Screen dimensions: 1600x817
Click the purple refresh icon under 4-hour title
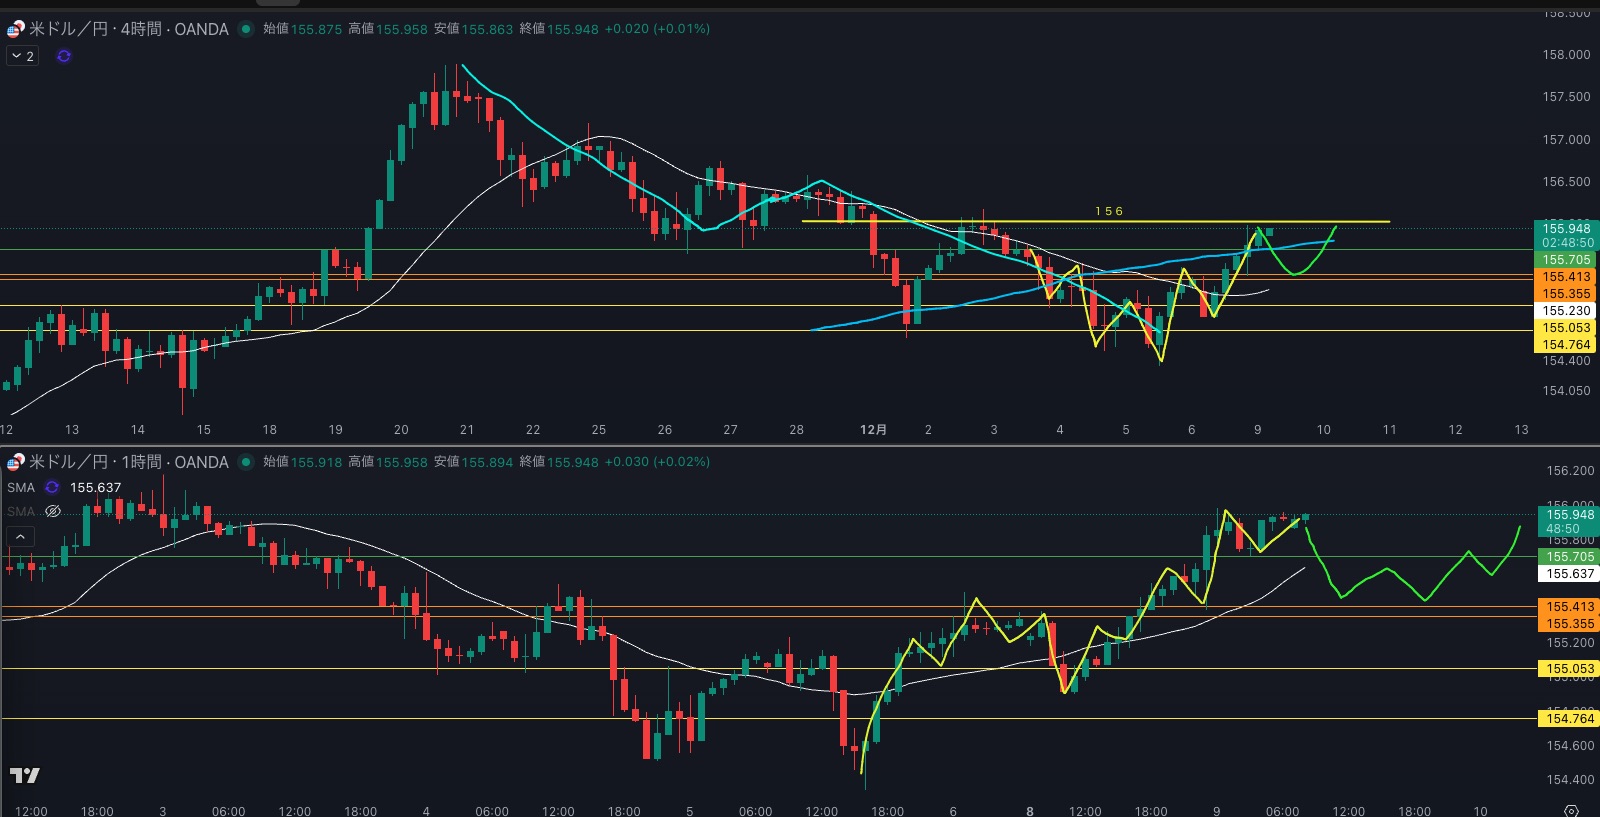[64, 56]
